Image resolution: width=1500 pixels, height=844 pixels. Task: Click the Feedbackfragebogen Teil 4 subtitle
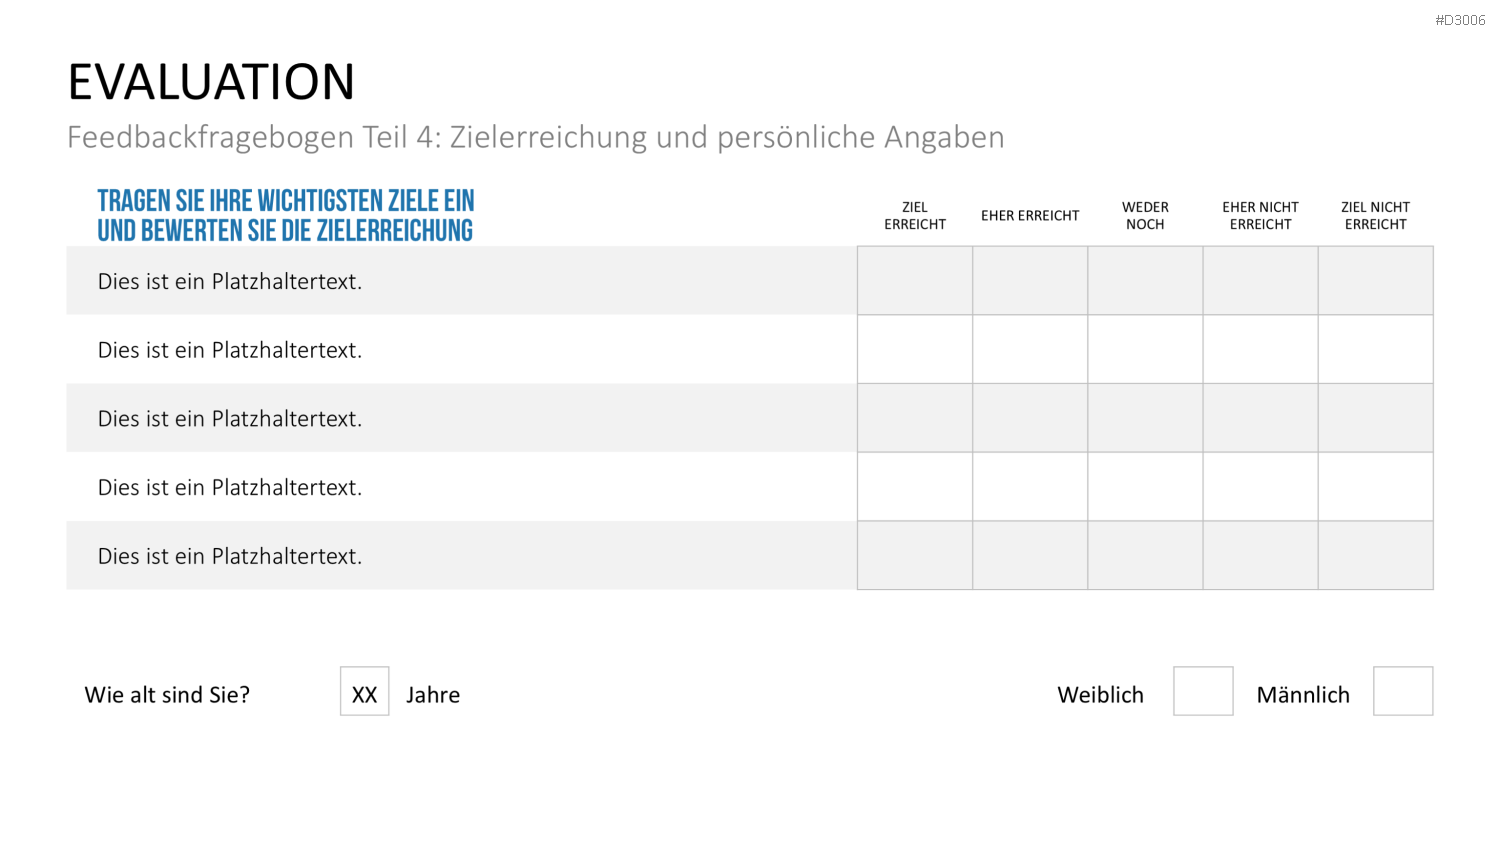[x=535, y=137]
